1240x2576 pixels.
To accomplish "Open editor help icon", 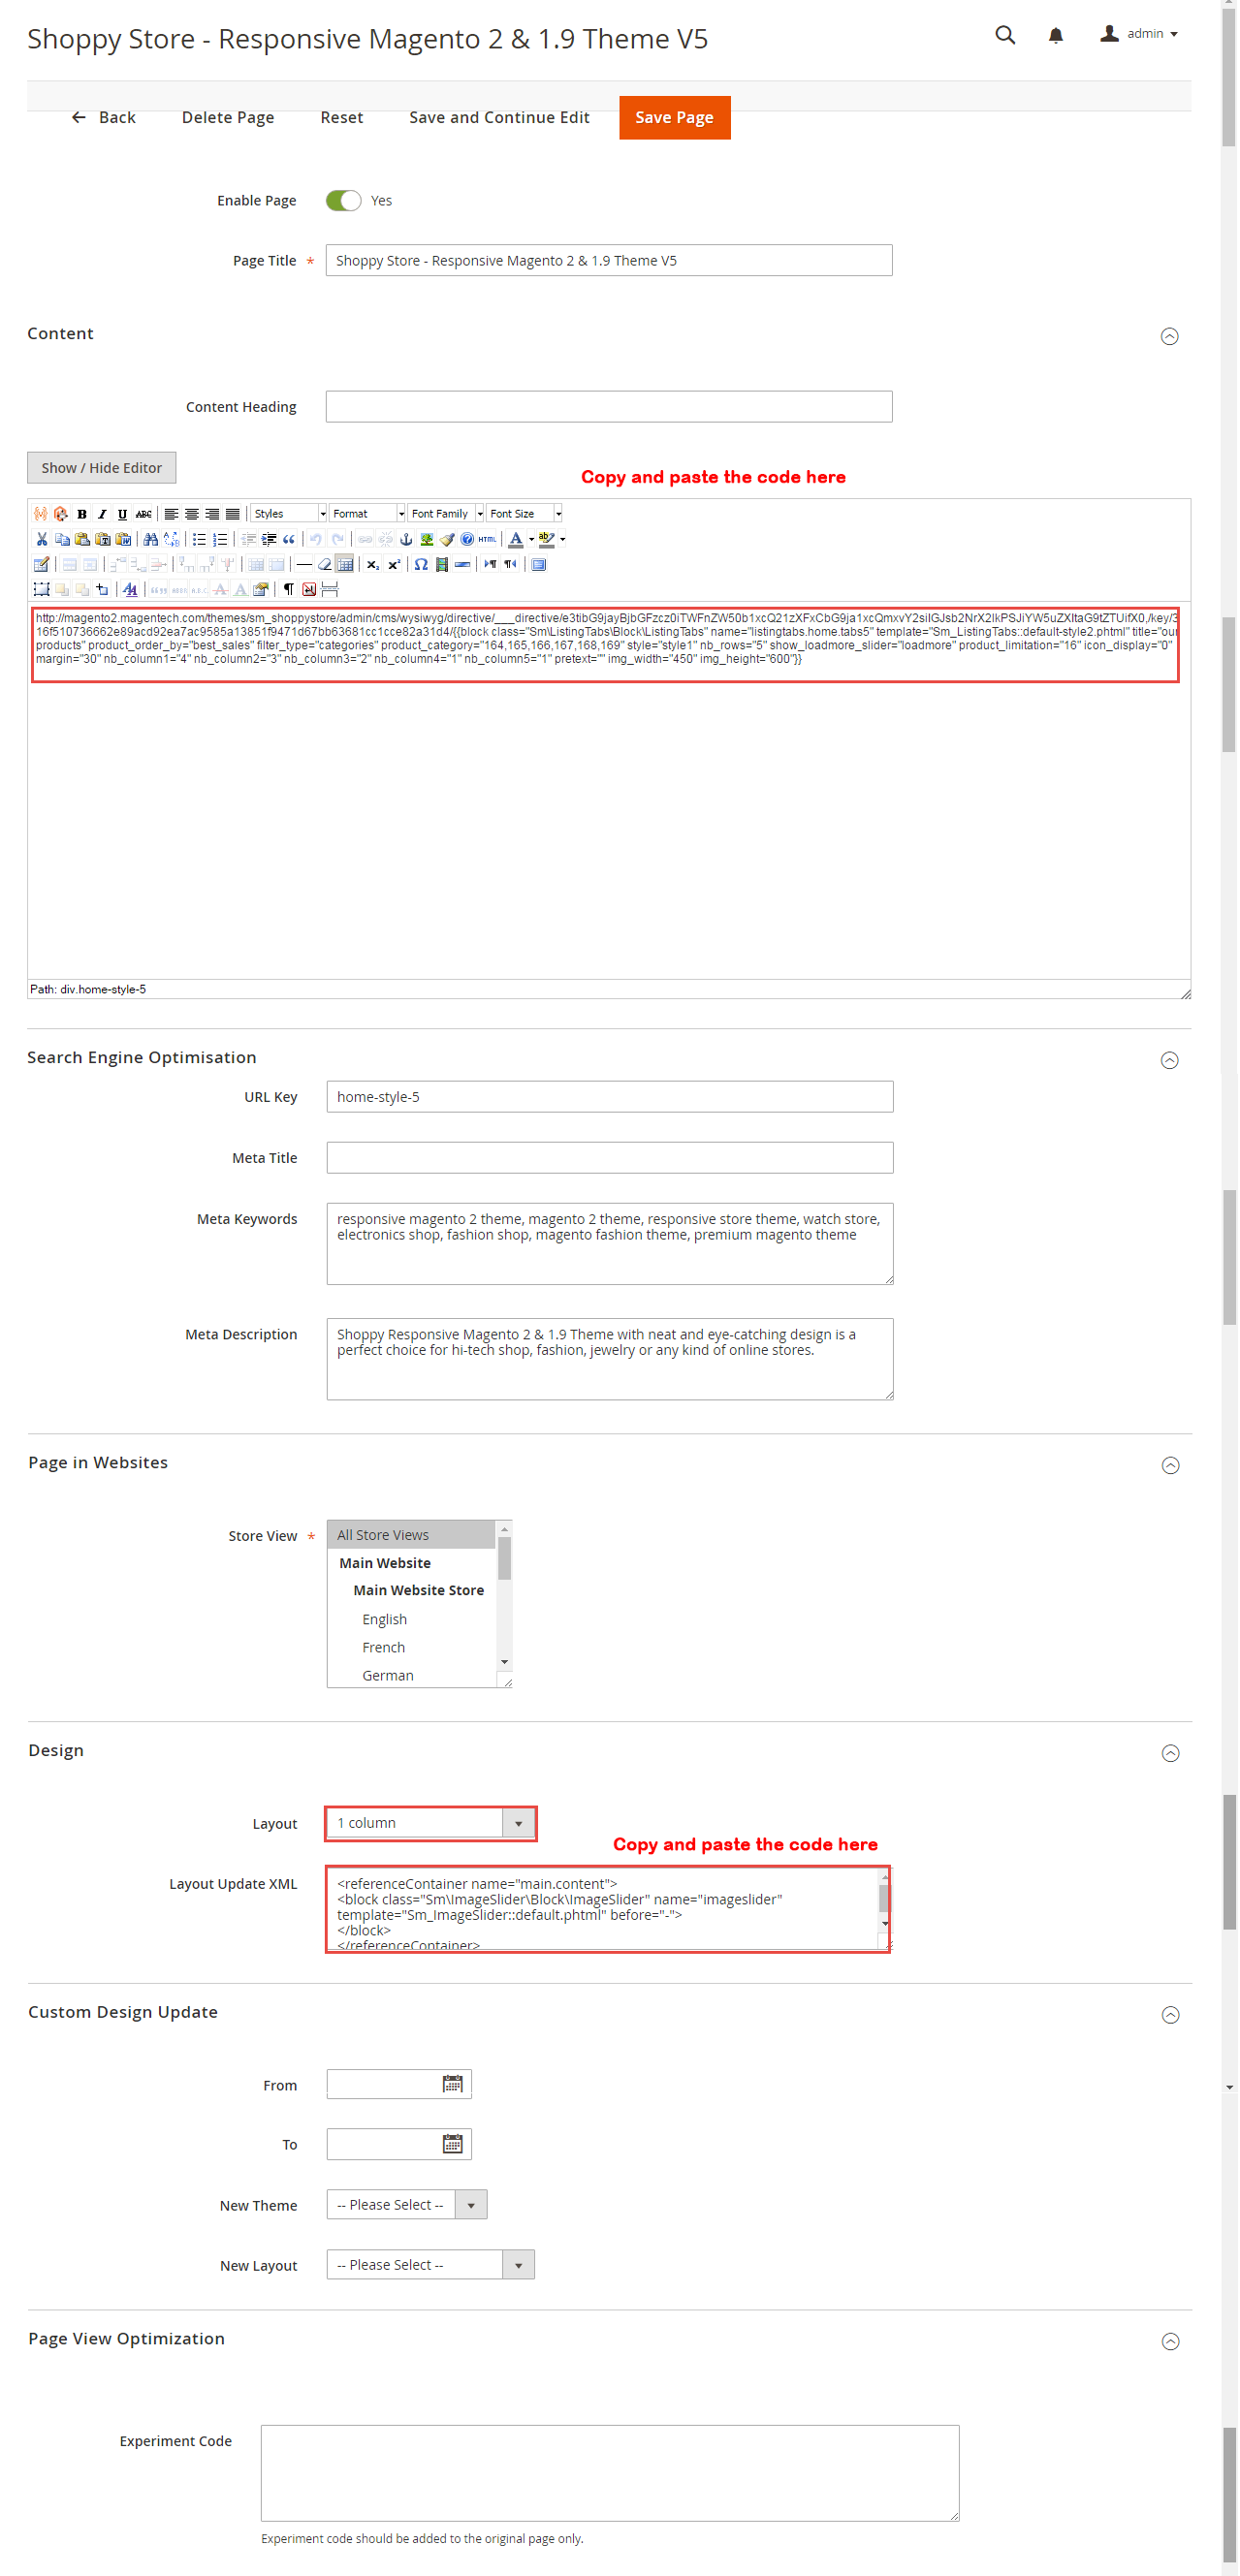I will 467,540.
